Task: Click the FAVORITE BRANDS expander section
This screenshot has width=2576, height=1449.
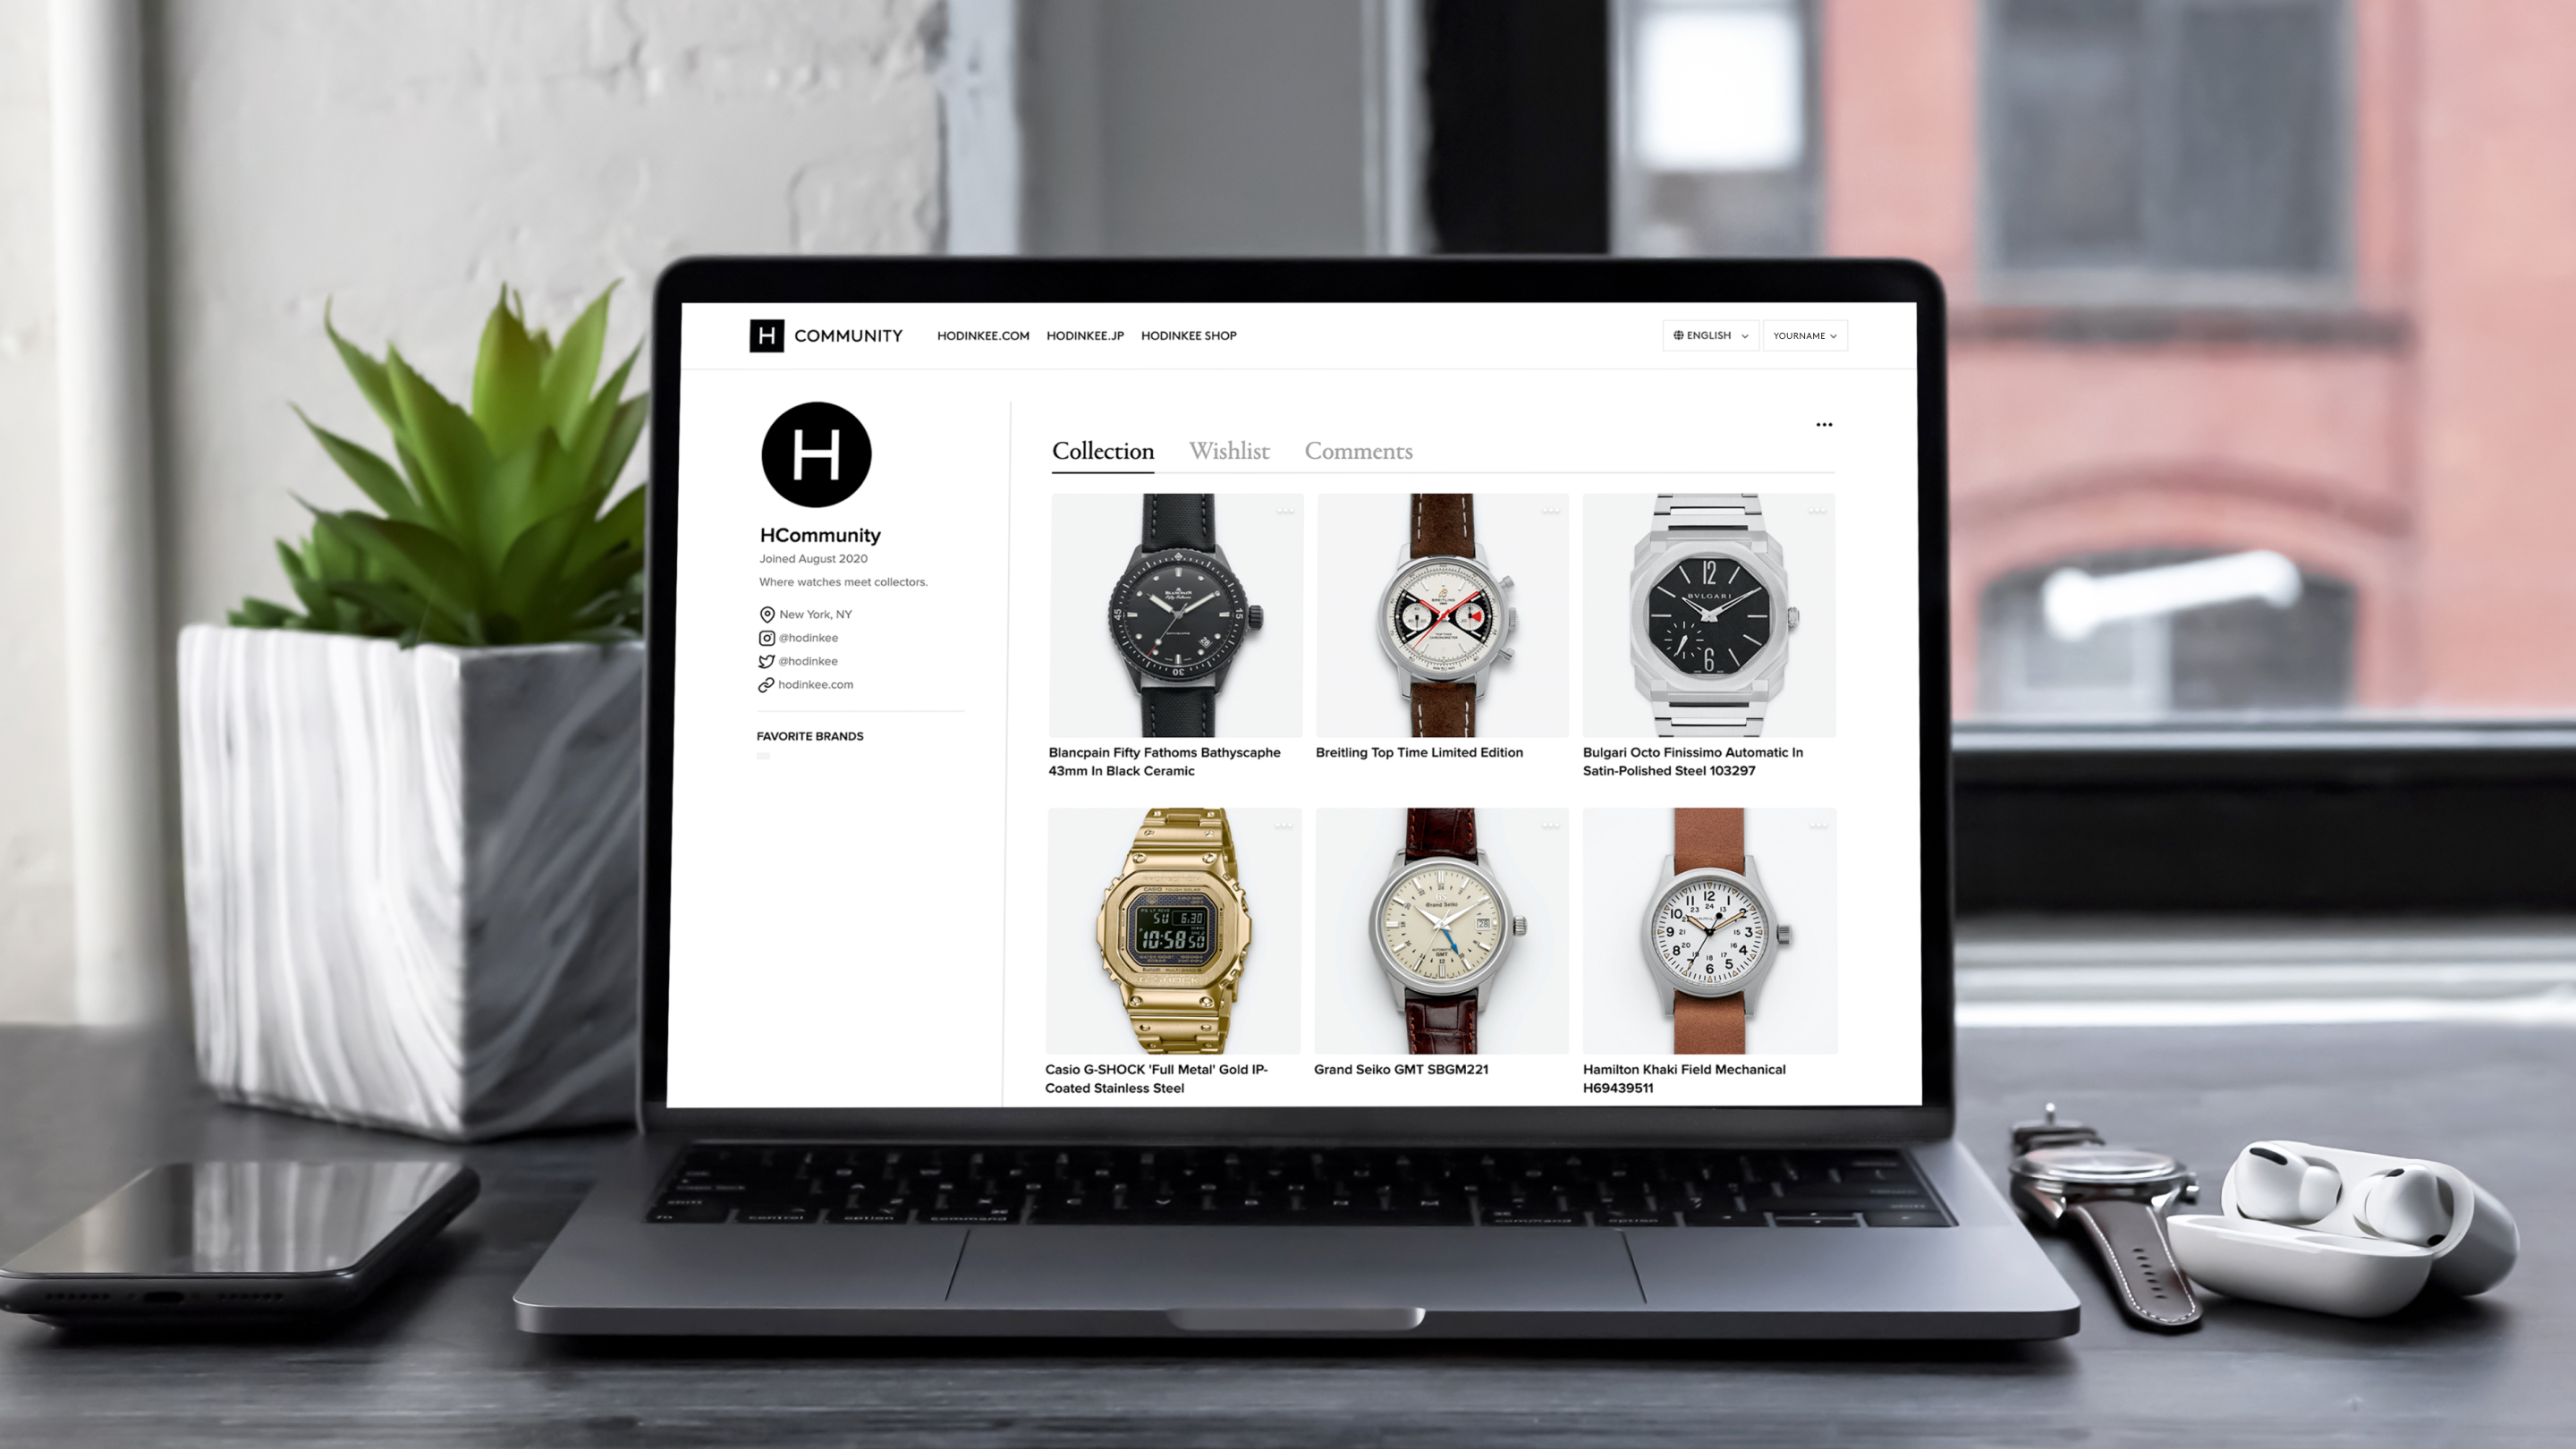Action: [810, 734]
